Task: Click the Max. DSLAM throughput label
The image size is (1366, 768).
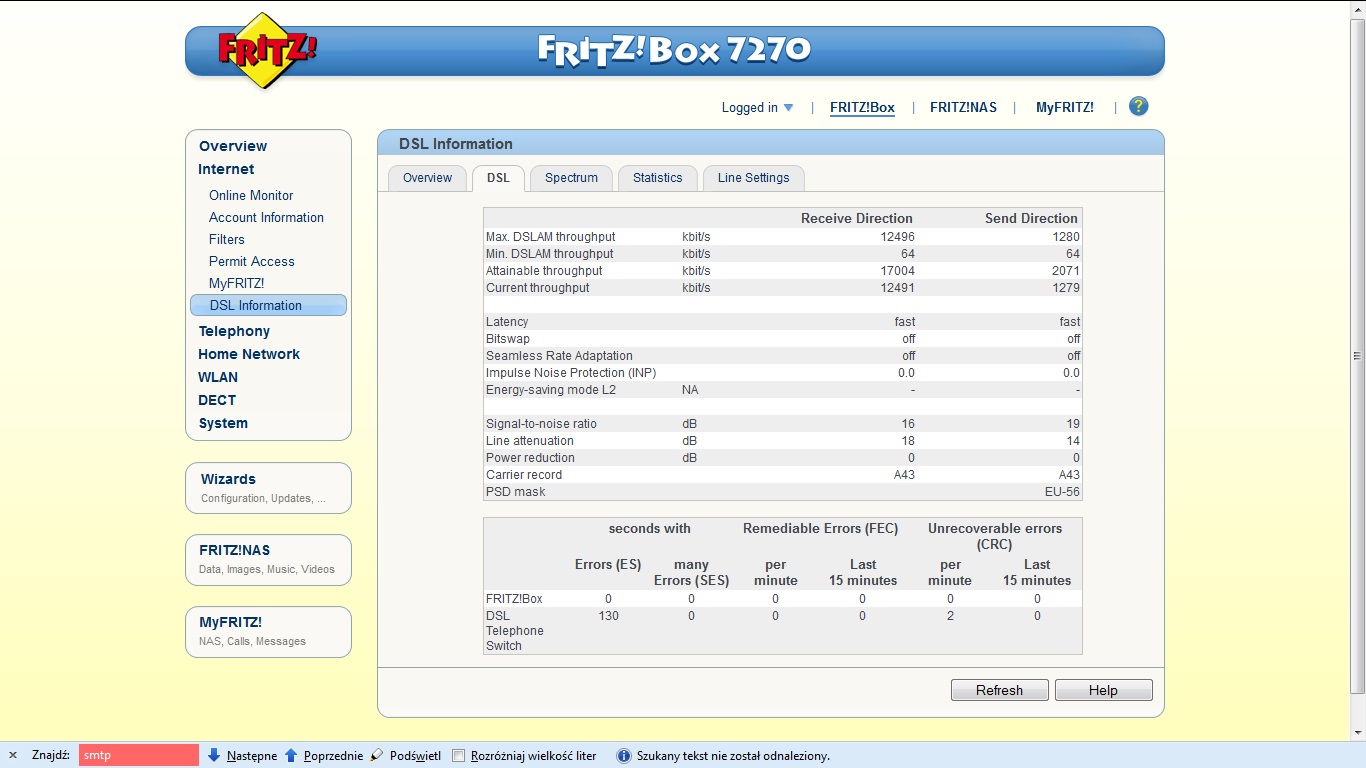Action: (551, 237)
